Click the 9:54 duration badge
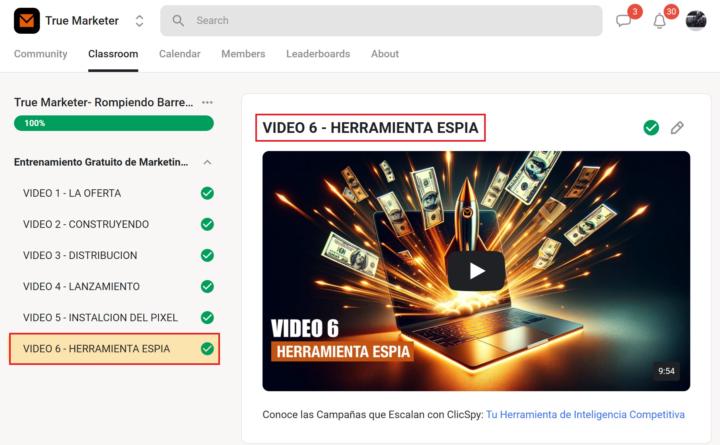The height and width of the screenshot is (445, 720). tap(666, 371)
